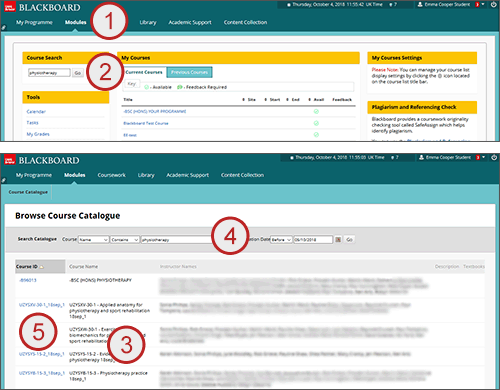Open the creation date Before dropdown
500x390 pixels.
[x=281, y=240]
